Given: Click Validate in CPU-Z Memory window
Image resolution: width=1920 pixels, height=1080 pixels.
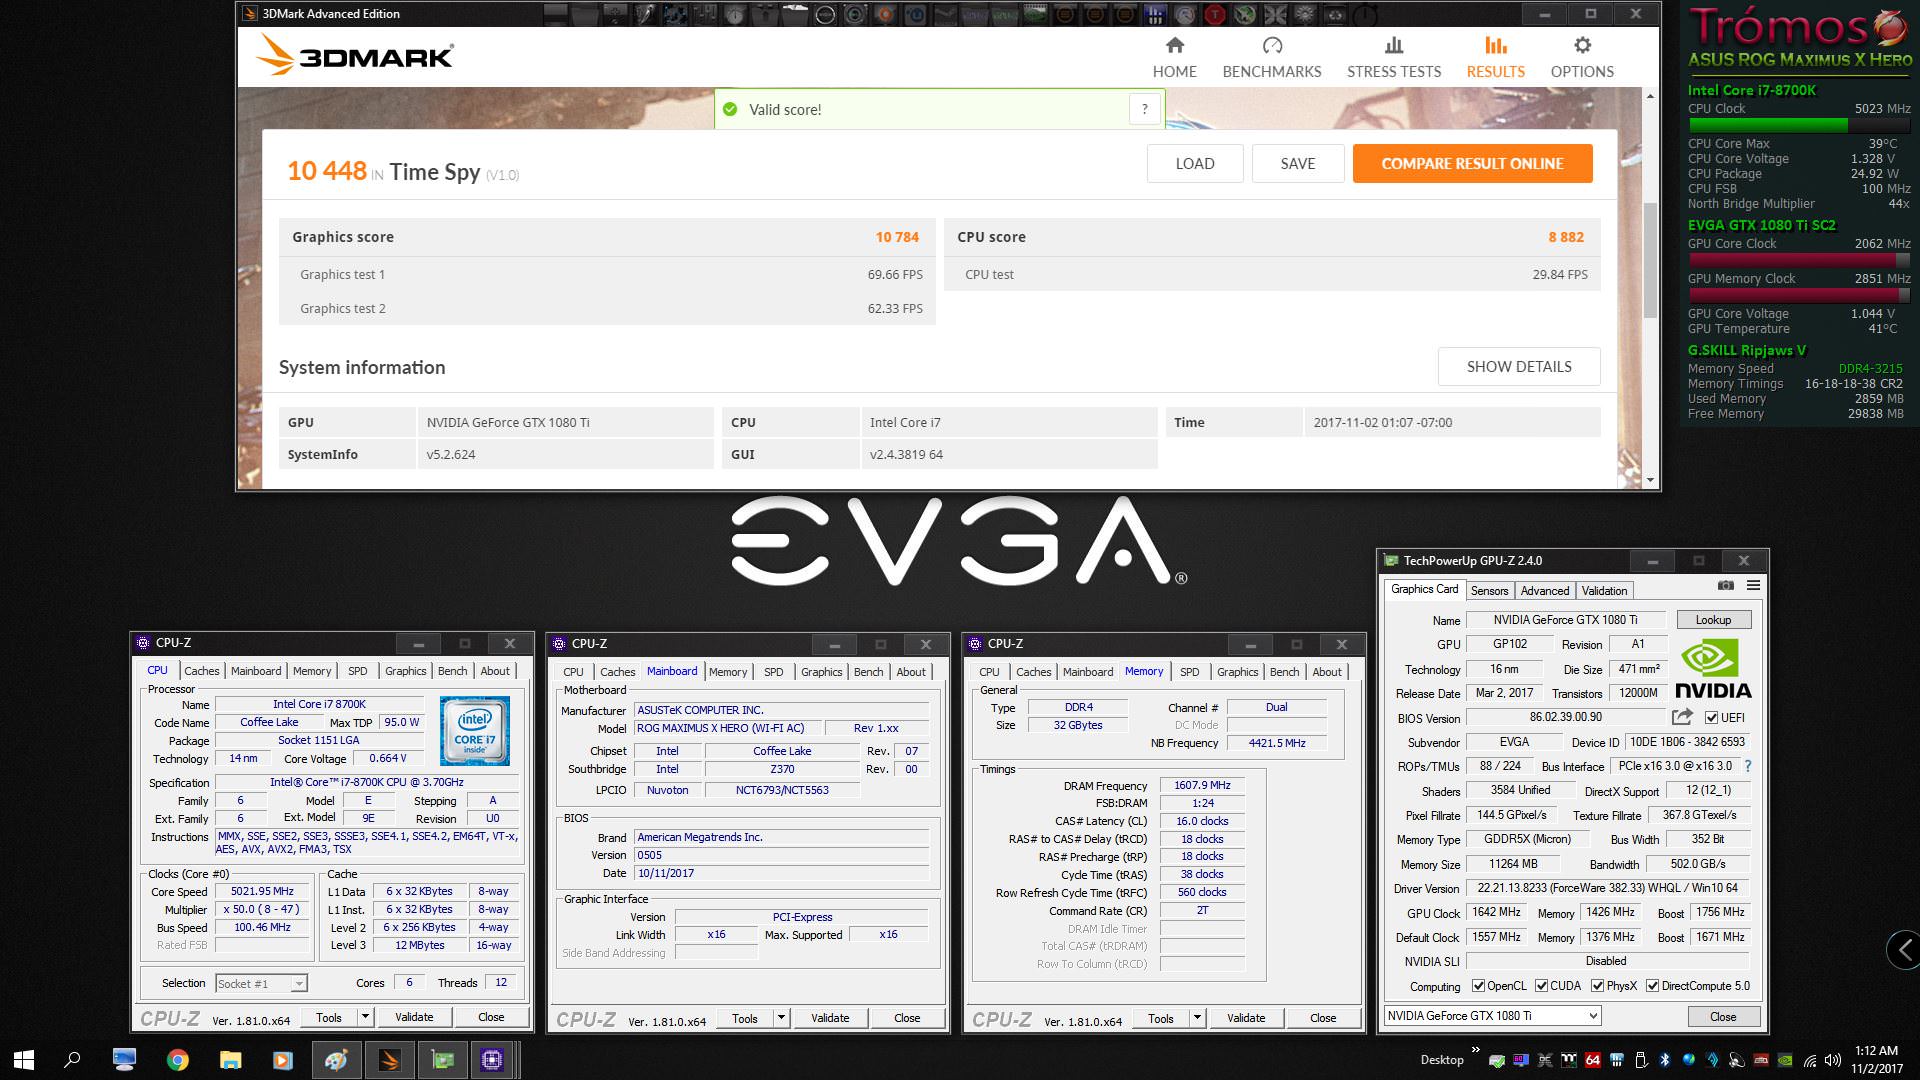Looking at the screenshot, I should pyautogui.click(x=1246, y=1018).
